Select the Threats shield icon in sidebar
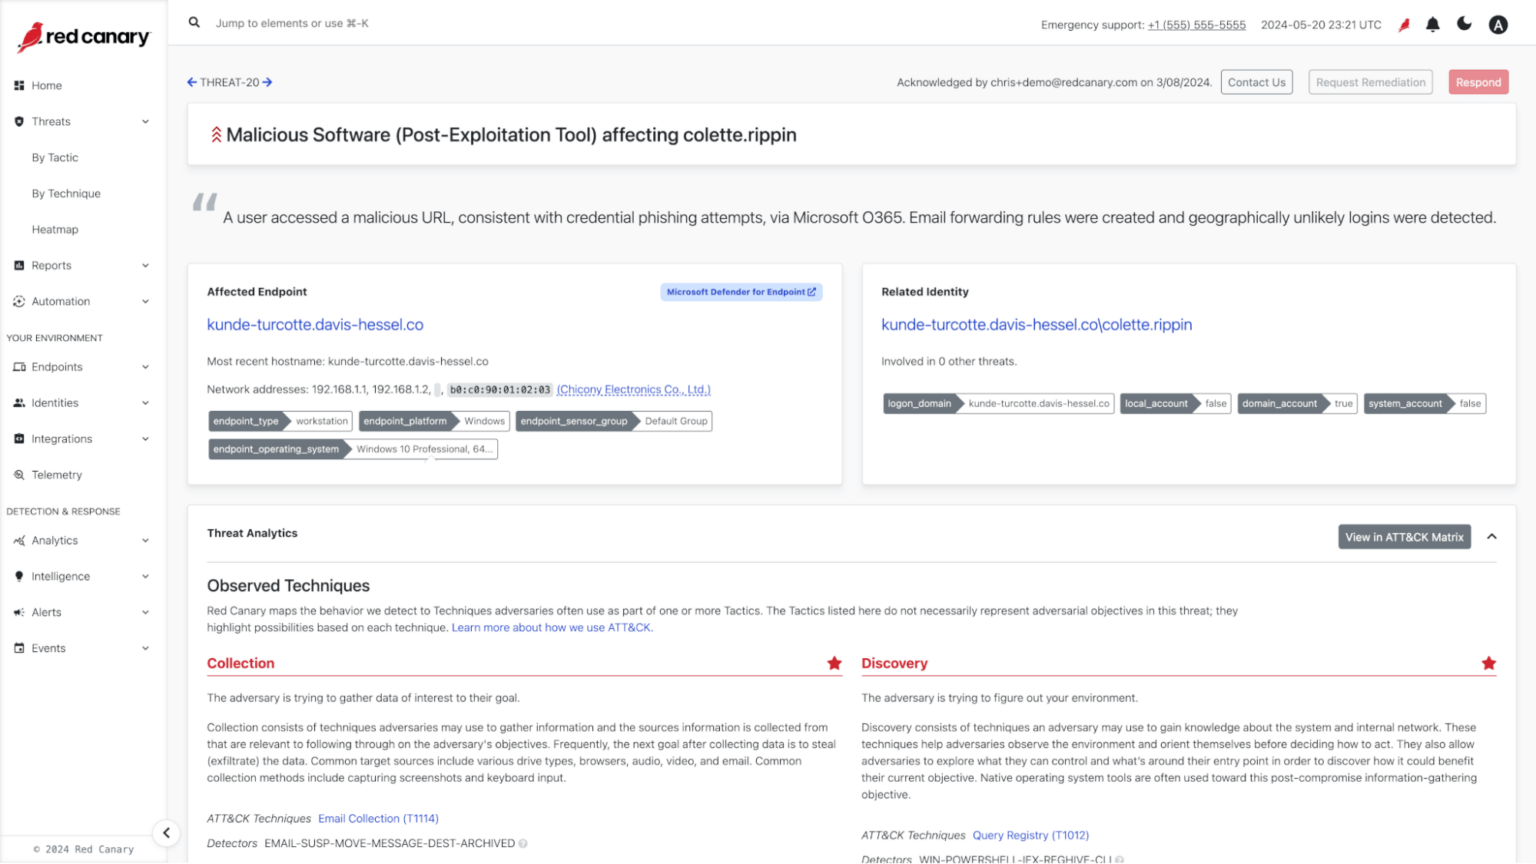1536x864 pixels. (x=20, y=121)
